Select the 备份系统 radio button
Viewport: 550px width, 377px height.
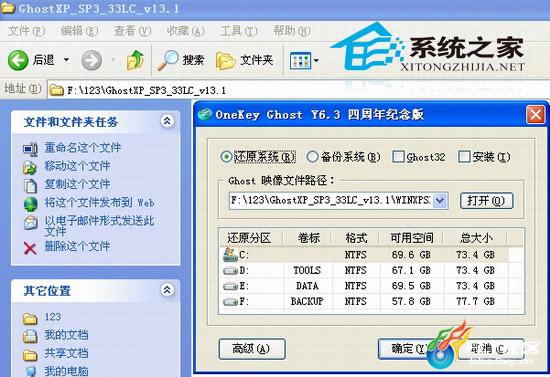[x=312, y=157]
